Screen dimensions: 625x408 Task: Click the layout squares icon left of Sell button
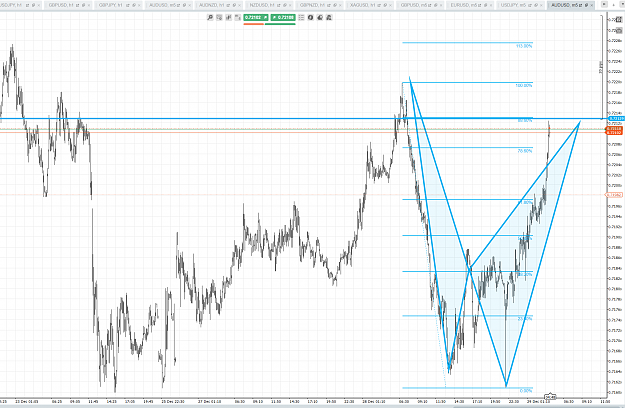point(238,18)
